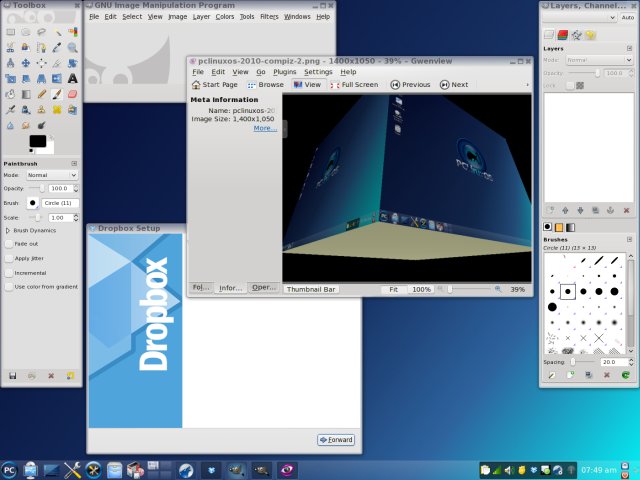Select the Pencil tool
Image resolution: width=640 pixels, height=480 pixels.
pos(41,94)
